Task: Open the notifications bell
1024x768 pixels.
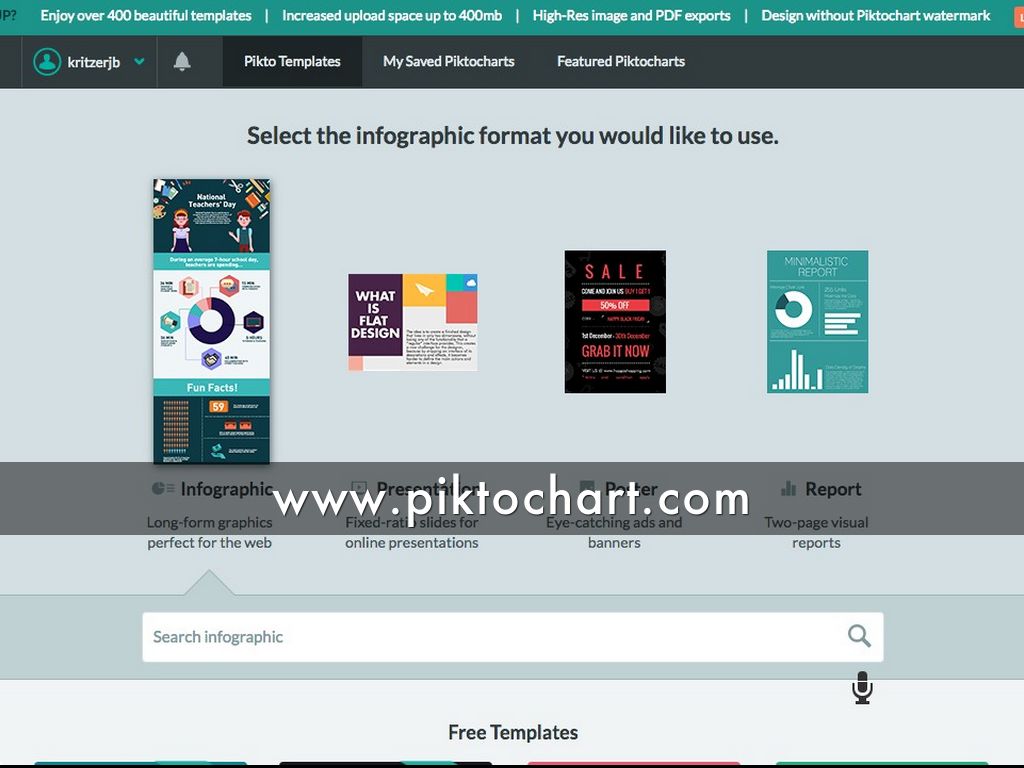Action: pyautogui.click(x=182, y=62)
